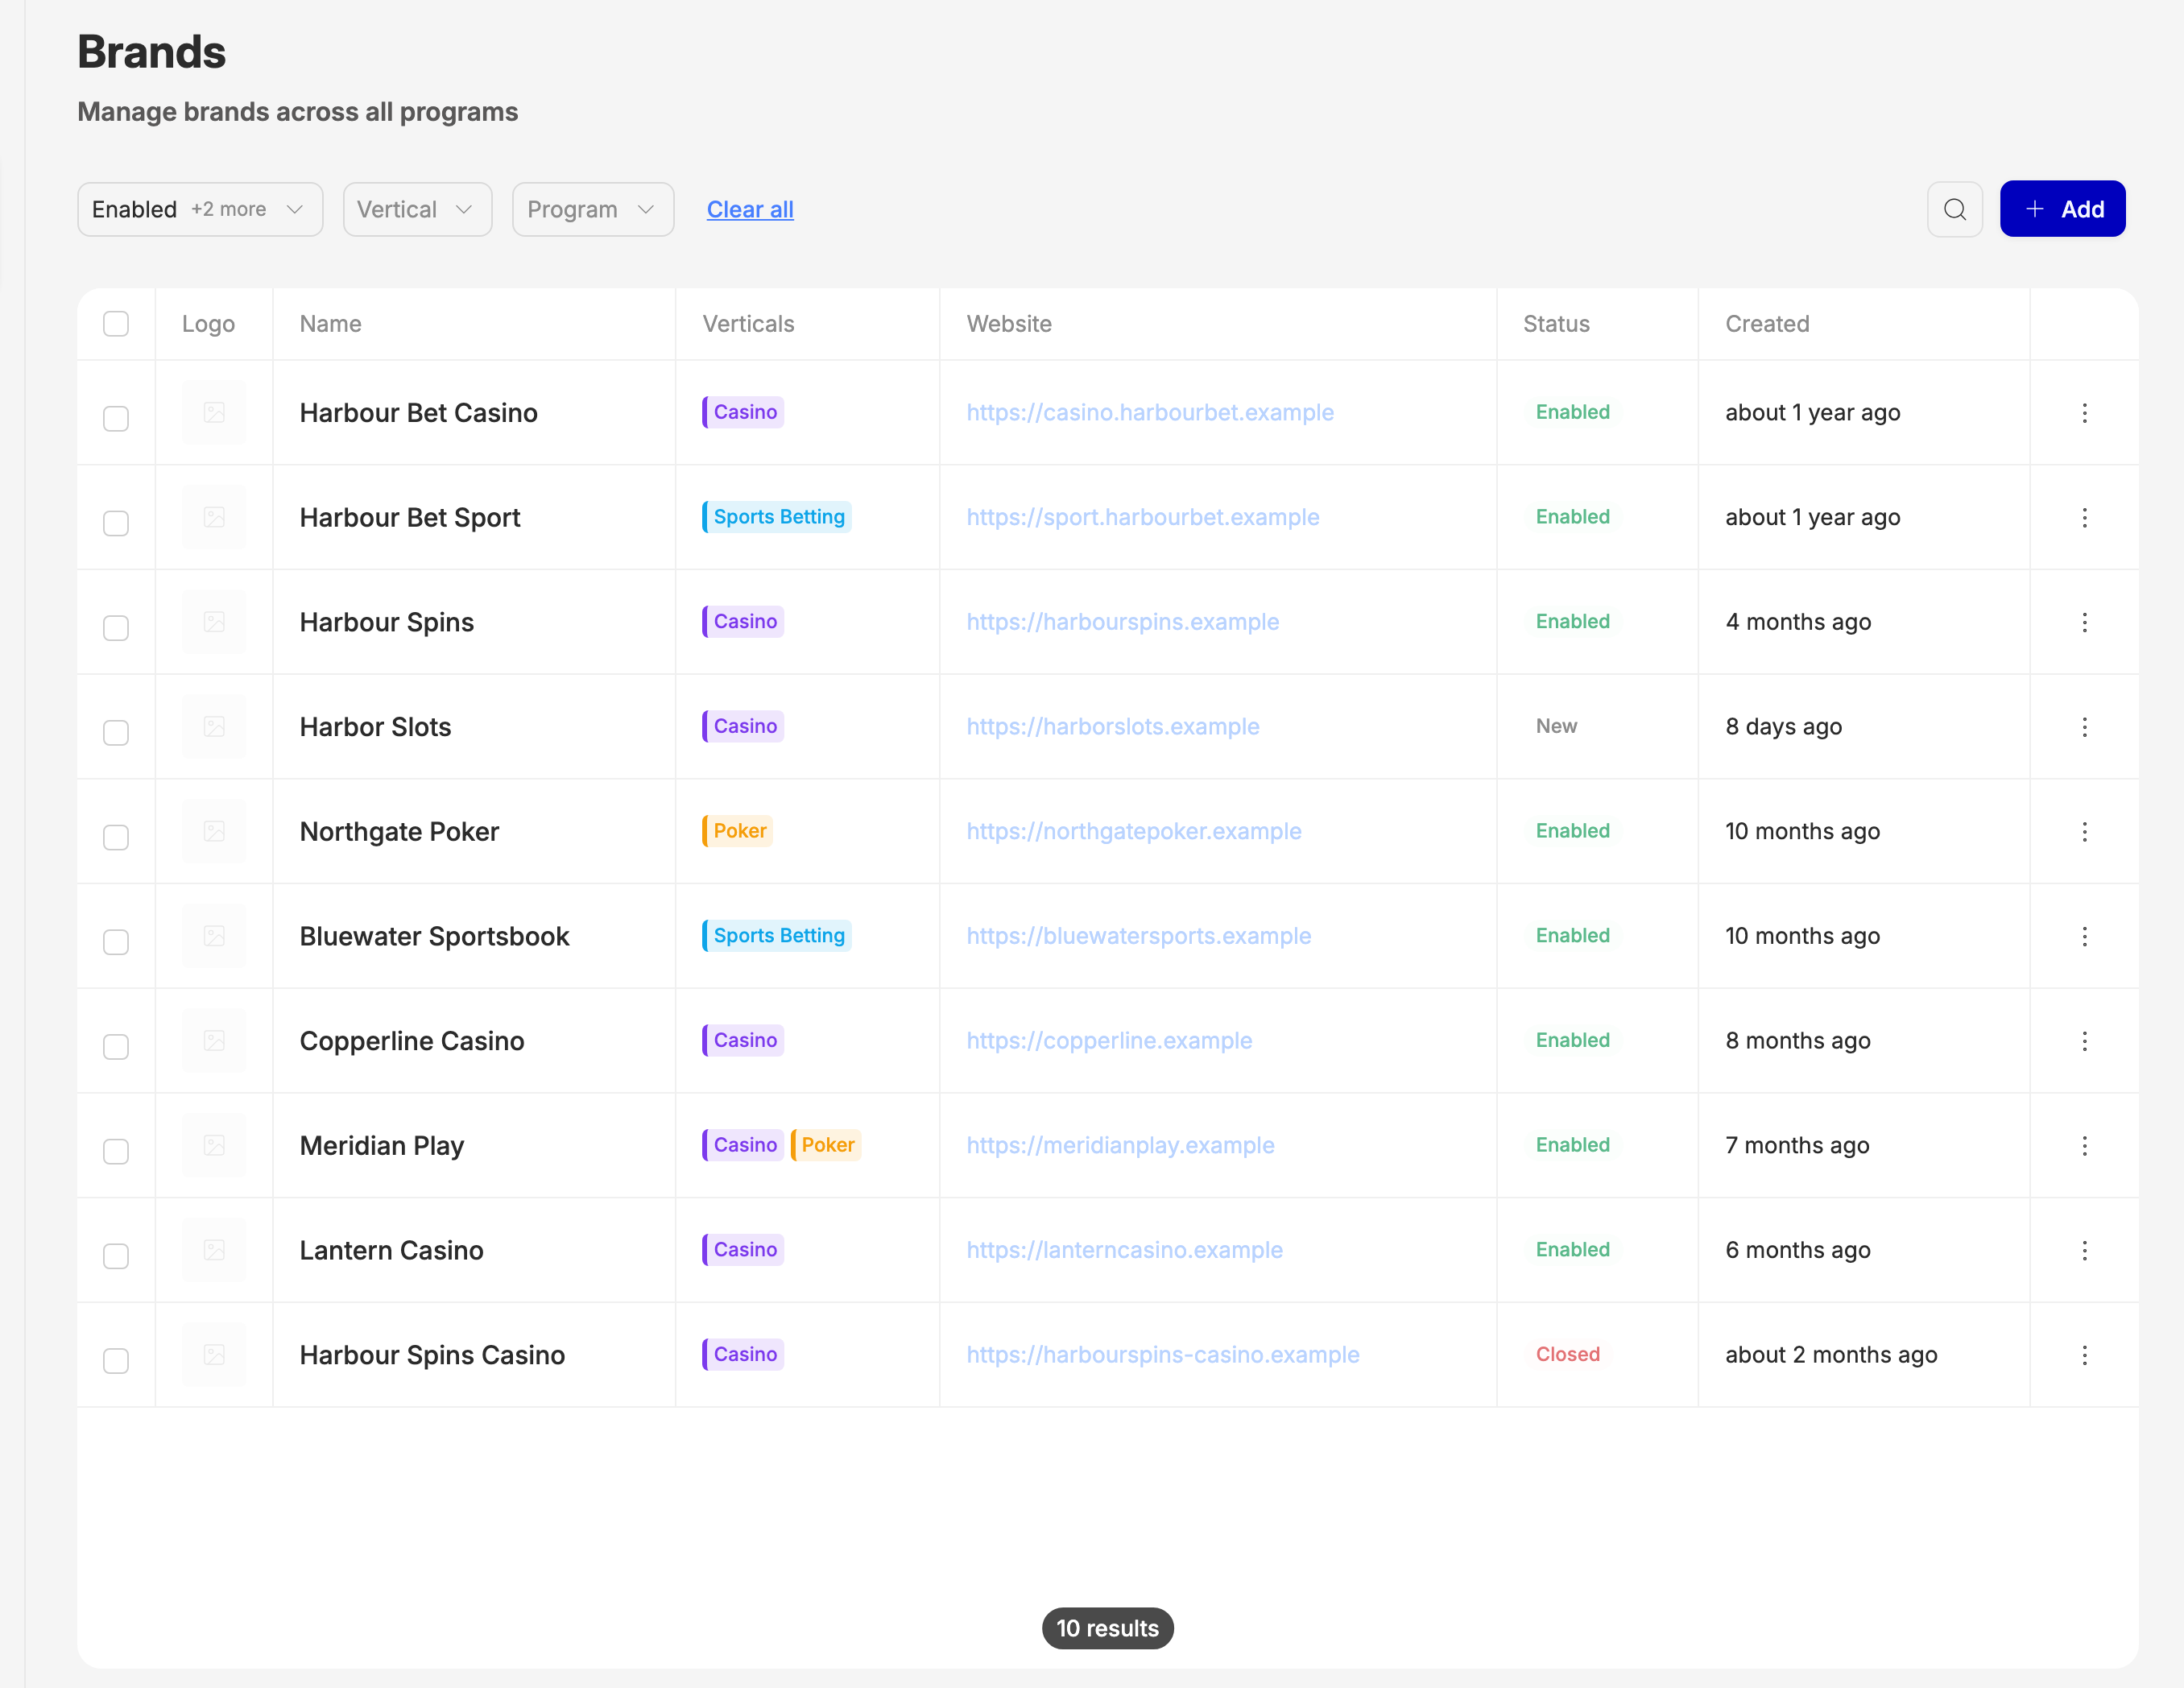Open row actions menu for Harbour Bet Casino
The height and width of the screenshot is (1688, 2184).
[x=2084, y=413]
